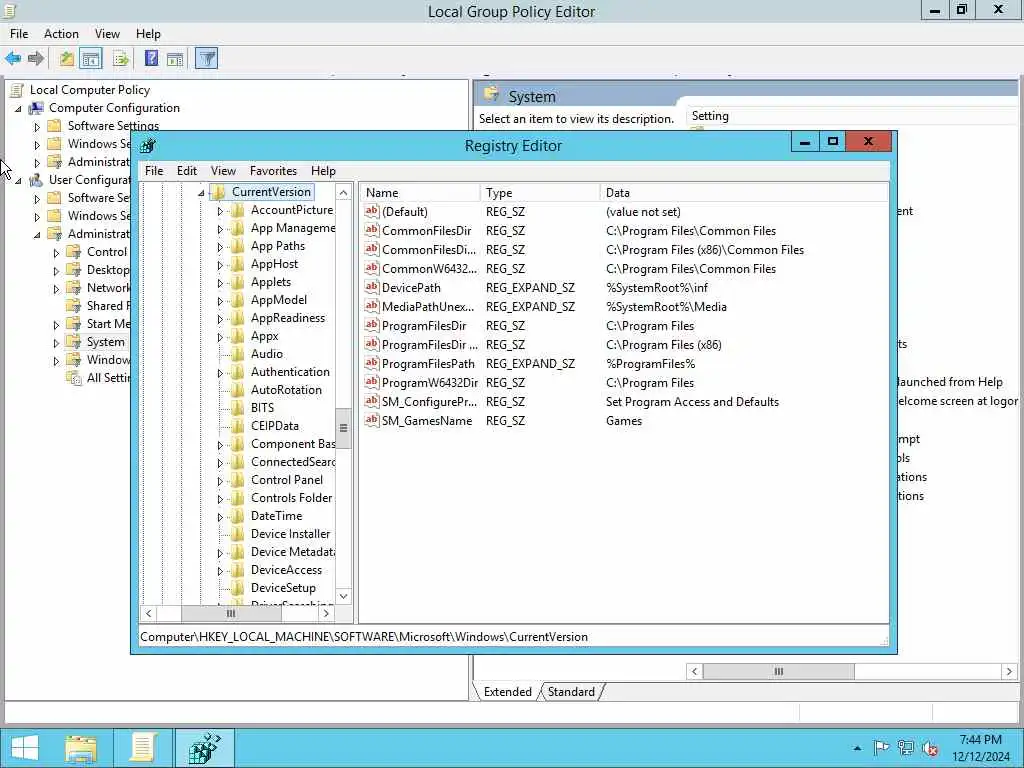
Task: Click the Group Policy horizontal scrollbar thumb
Action: pyautogui.click(x=778, y=671)
